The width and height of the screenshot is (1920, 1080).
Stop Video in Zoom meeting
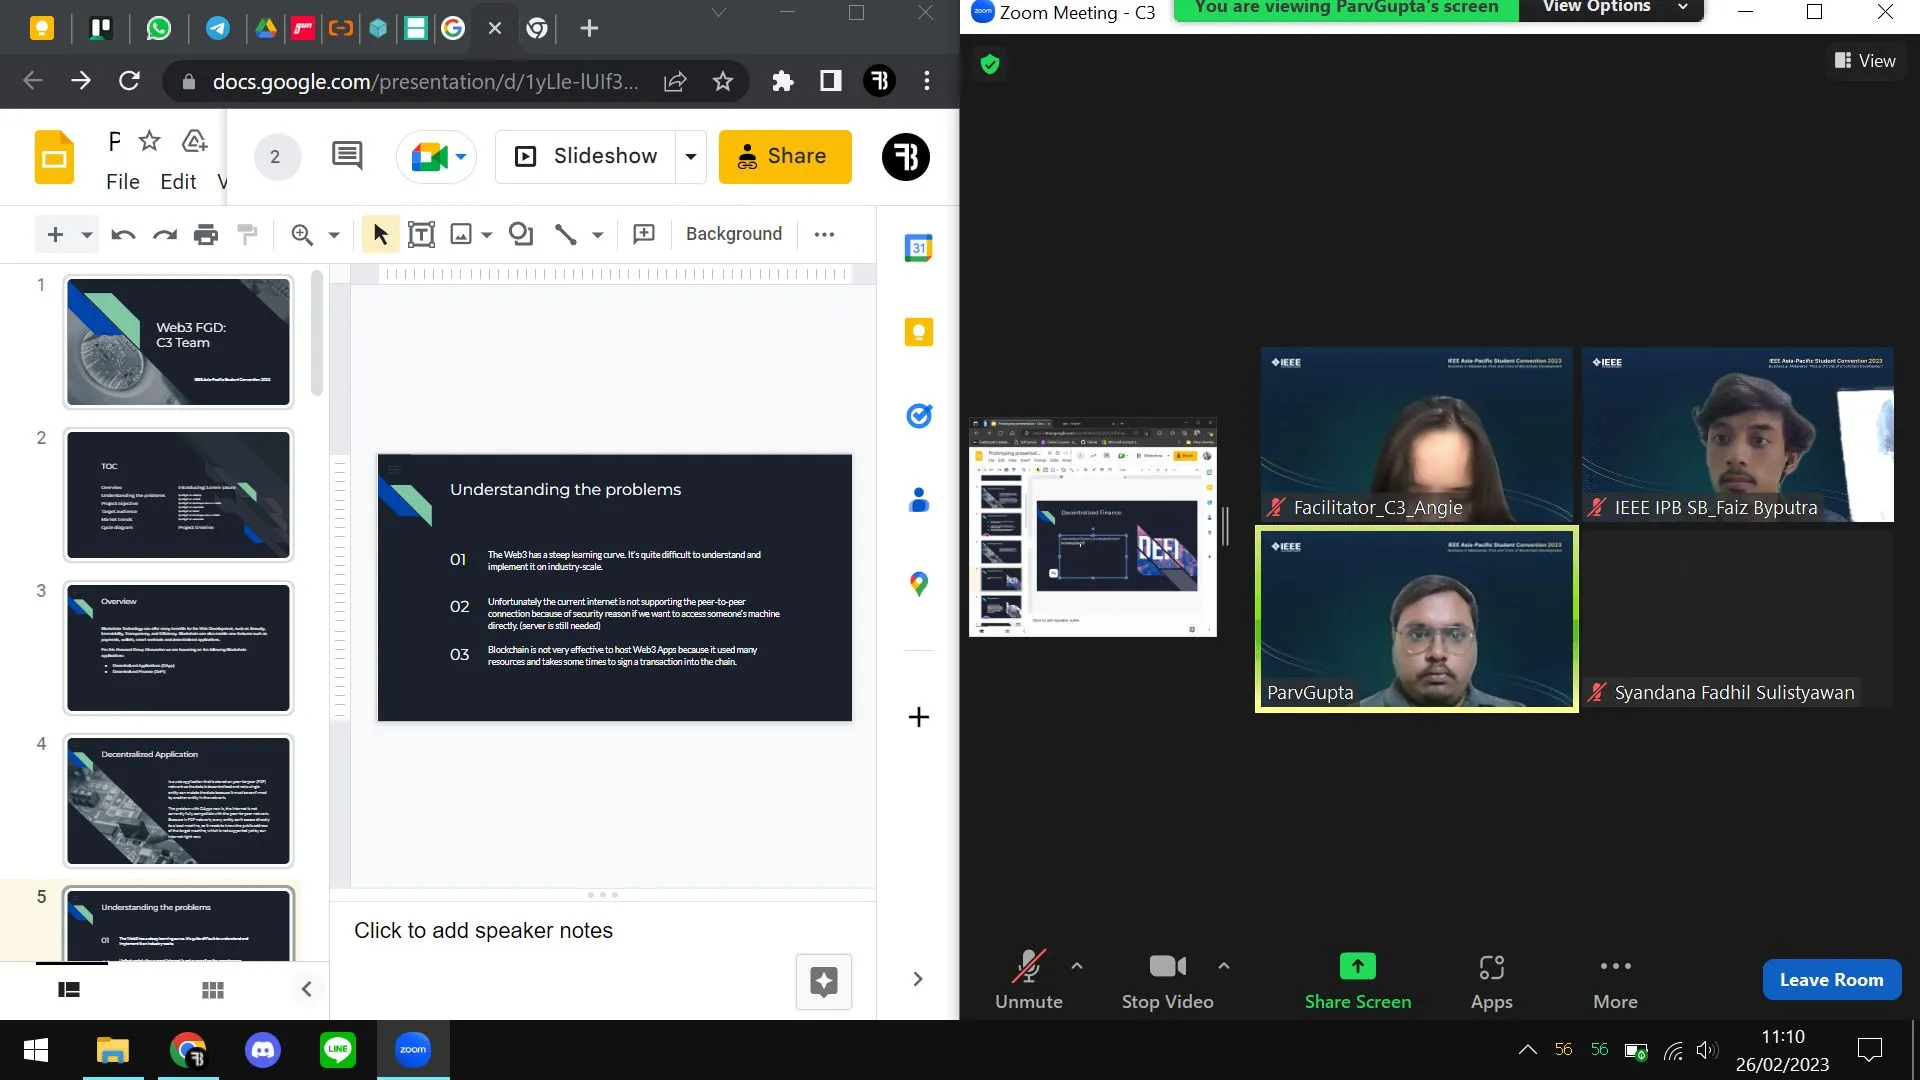coord(1167,982)
